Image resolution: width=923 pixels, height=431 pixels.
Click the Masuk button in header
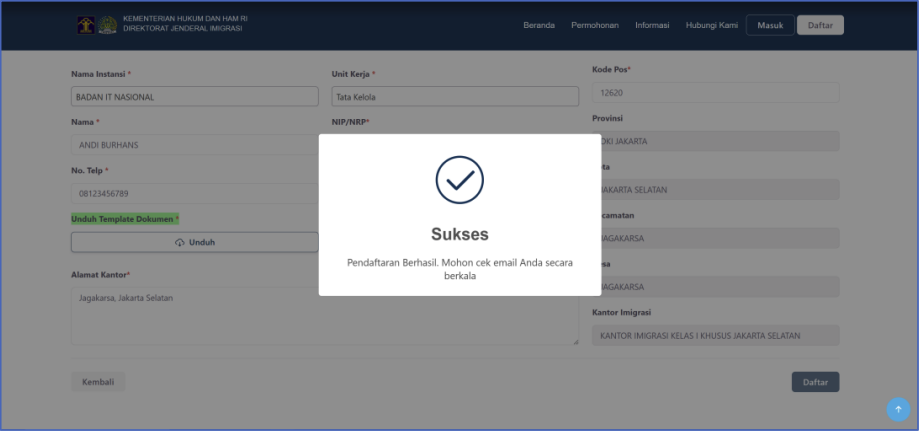click(770, 25)
